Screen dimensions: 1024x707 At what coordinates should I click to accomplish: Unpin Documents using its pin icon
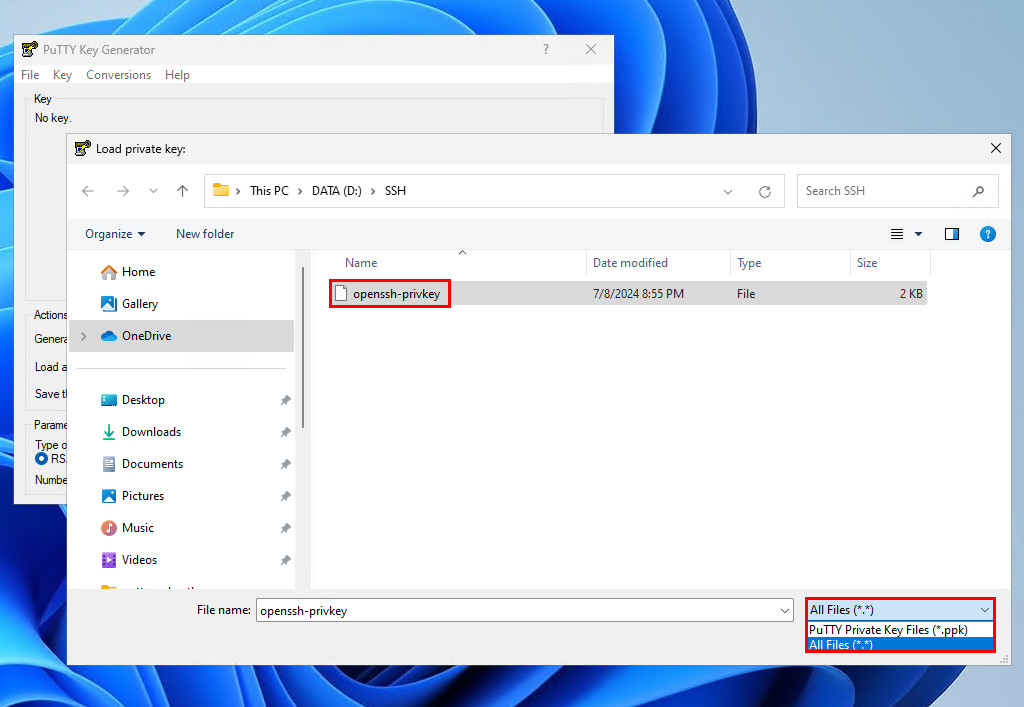tap(285, 464)
